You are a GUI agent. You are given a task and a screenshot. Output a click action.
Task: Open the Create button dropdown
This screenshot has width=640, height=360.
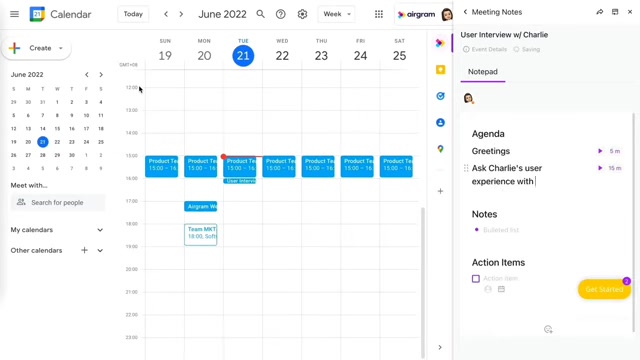tap(61, 48)
